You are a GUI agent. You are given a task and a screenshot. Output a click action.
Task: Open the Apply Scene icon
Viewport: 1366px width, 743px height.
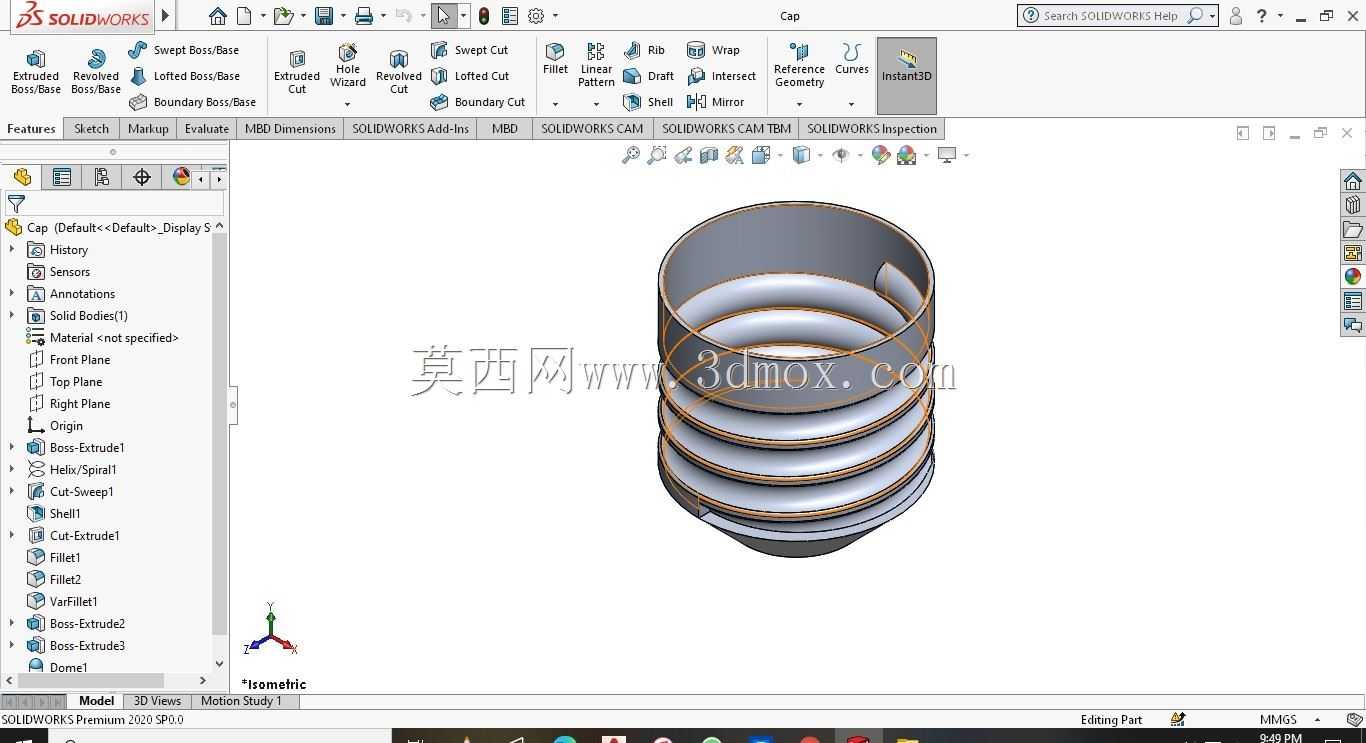[x=907, y=155]
